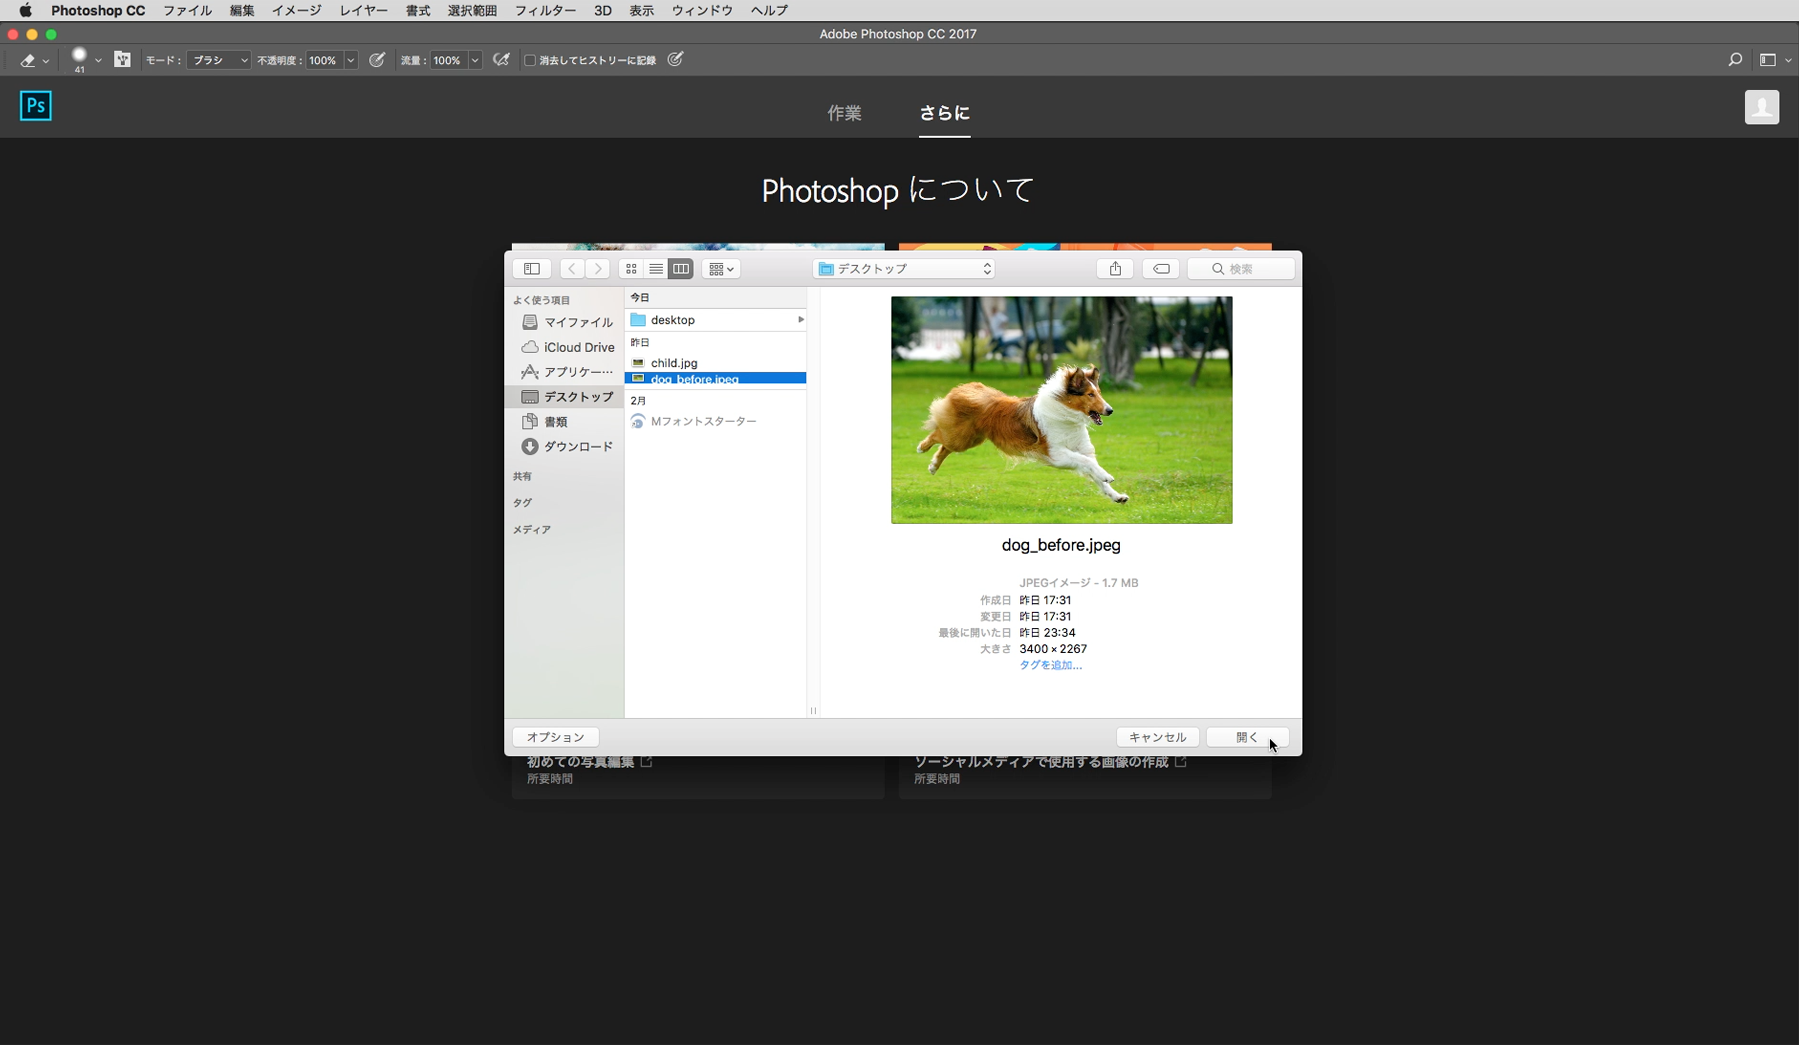The width and height of the screenshot is (1799, 1045).
Task: Click タグを追加… link
Action: coord(1050,665)
